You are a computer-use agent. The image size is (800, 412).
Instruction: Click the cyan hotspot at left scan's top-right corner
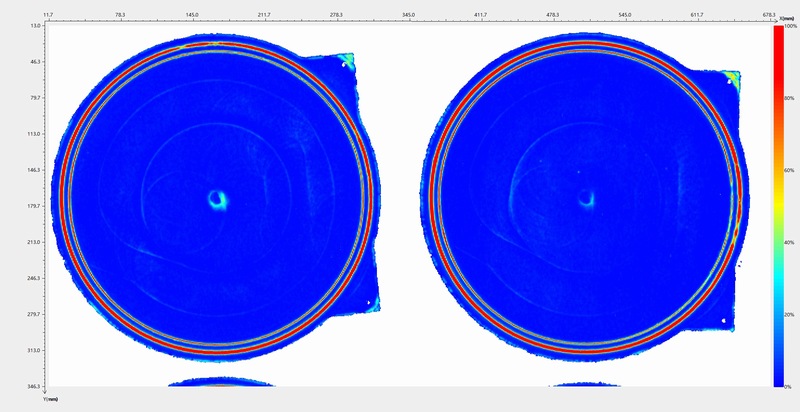[348, 62]
